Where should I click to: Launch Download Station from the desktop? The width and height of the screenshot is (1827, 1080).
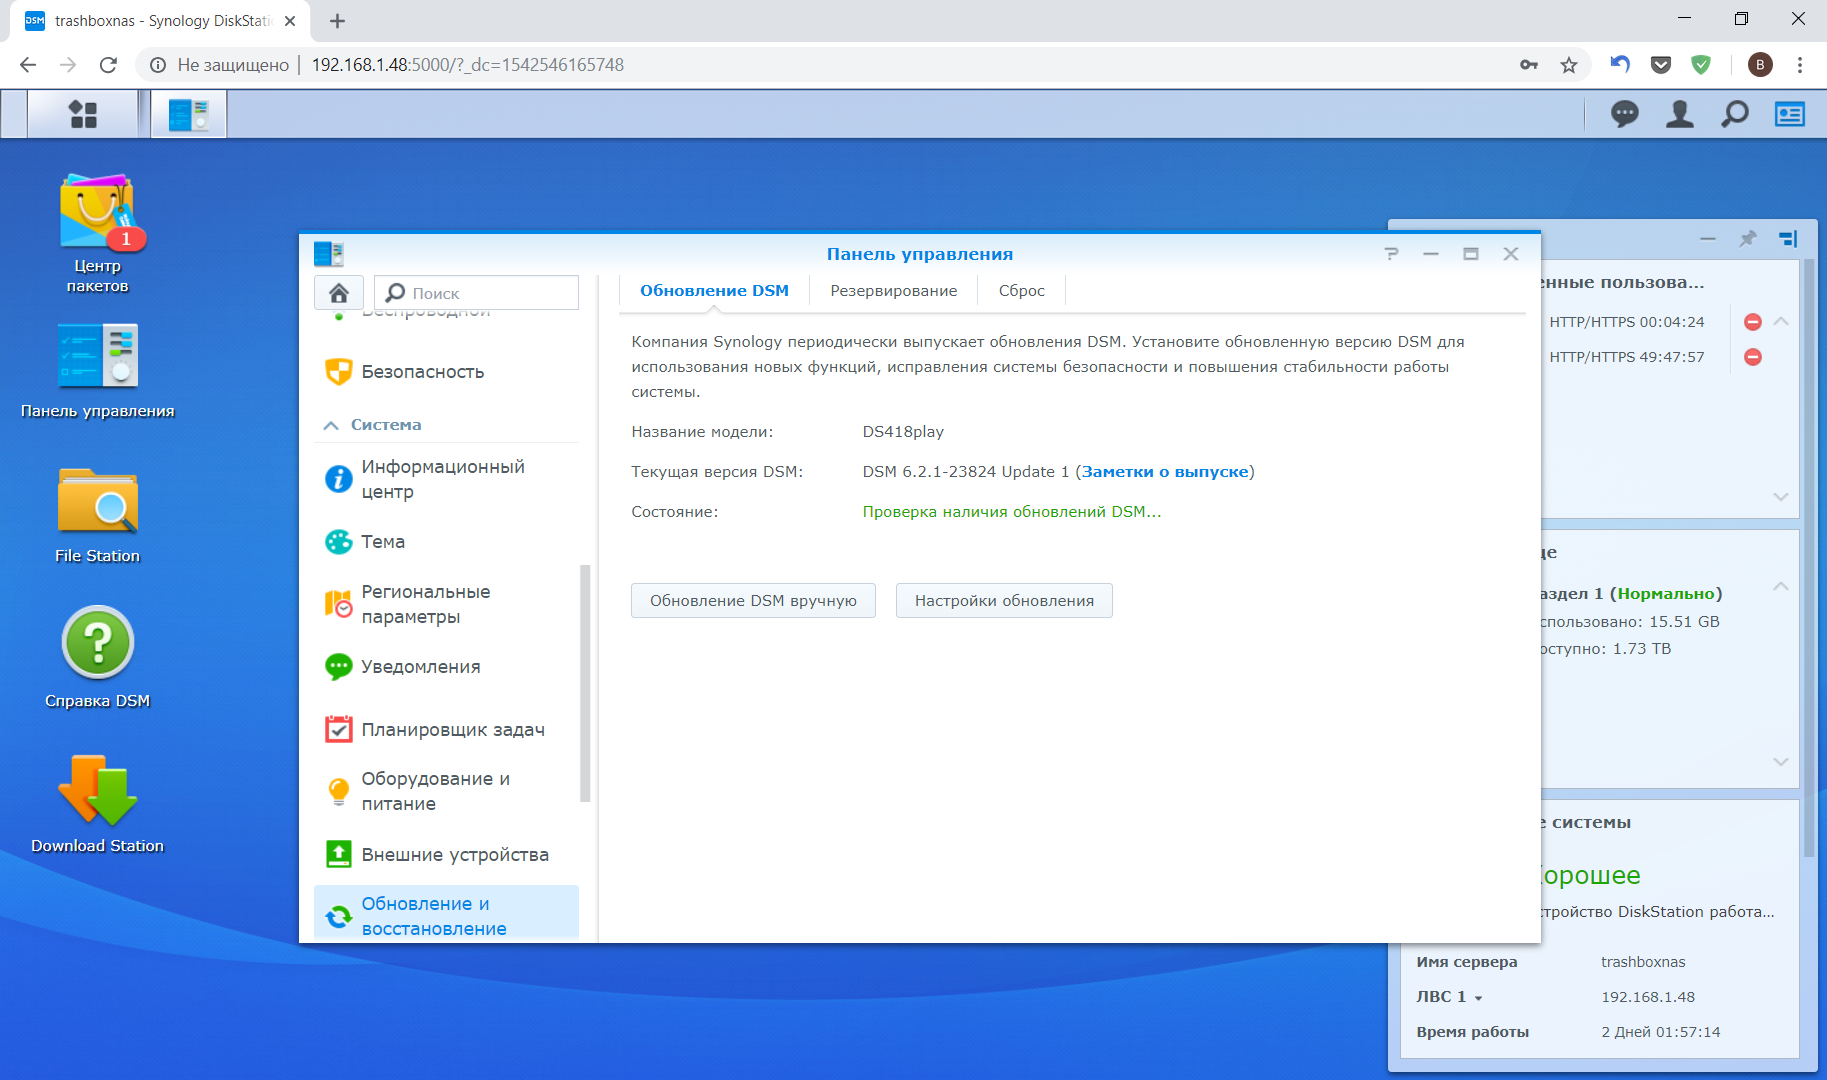(x=98, y=805)
